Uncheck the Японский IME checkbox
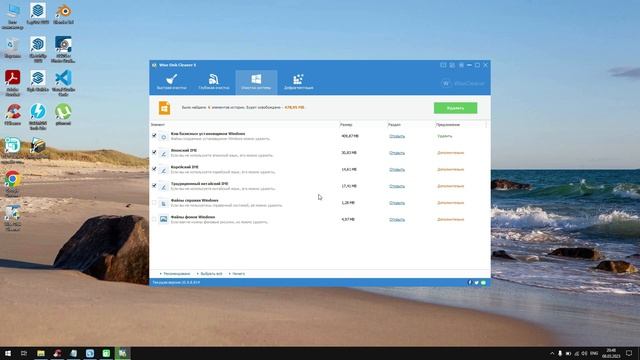The image size is (640, 360). pos(154,152)
